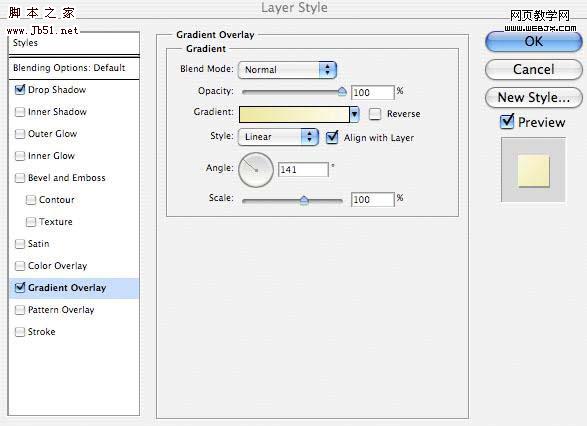Enable the Drop Shadow checkbox
The height and width of the screenshot is (426, 587).
tap(20, 90)
